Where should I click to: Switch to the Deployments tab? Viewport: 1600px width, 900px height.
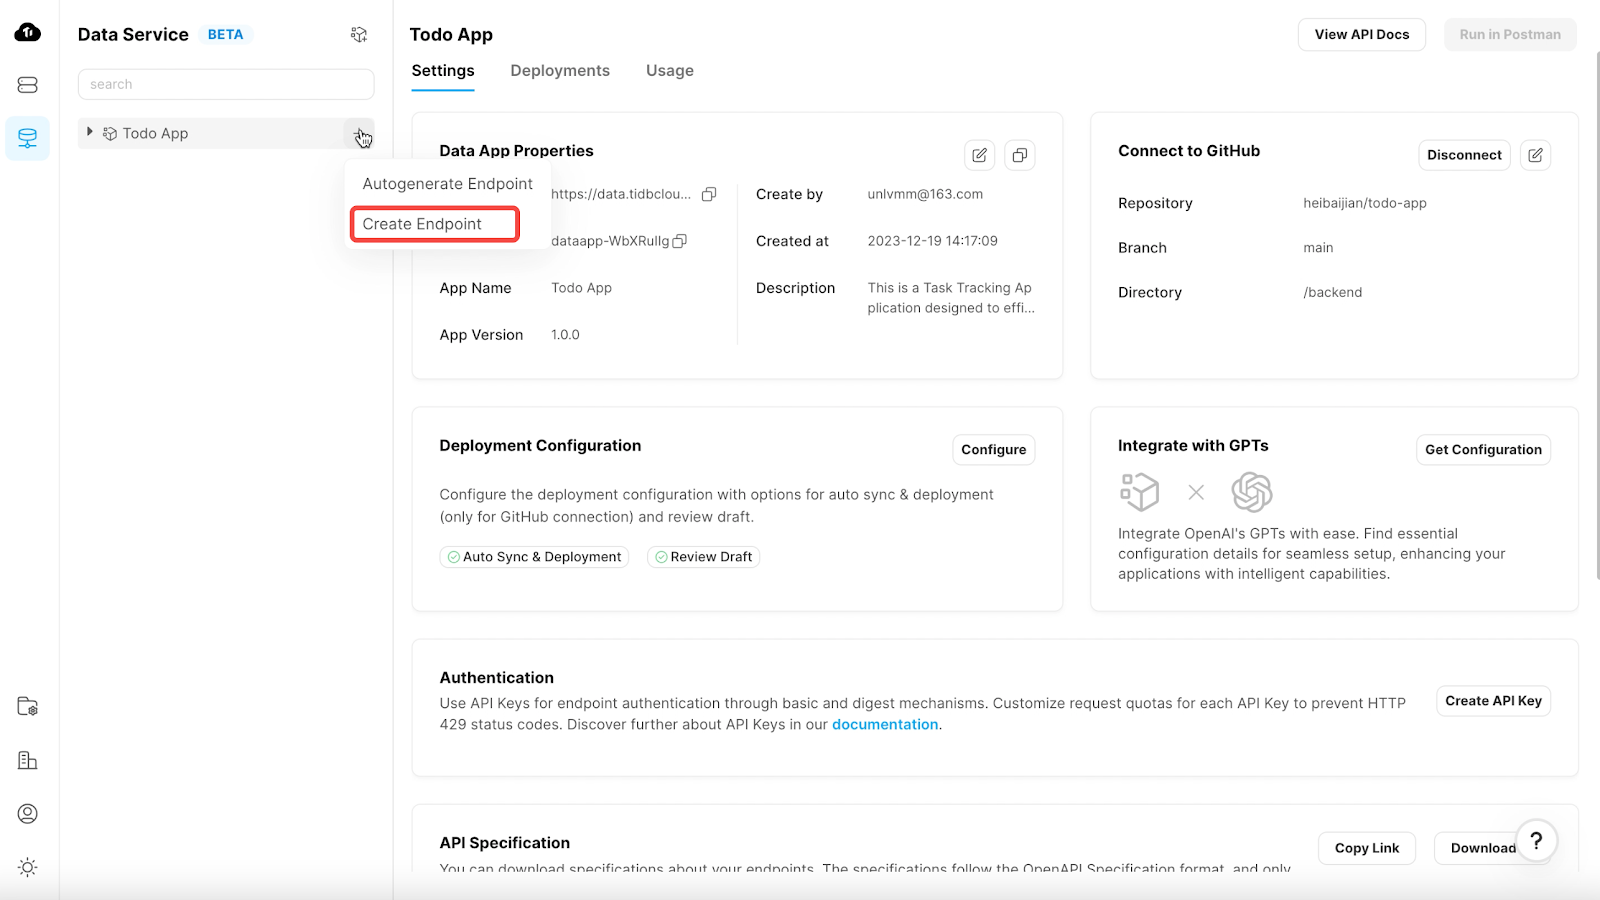pyautogui.click(x=560, y=70)
